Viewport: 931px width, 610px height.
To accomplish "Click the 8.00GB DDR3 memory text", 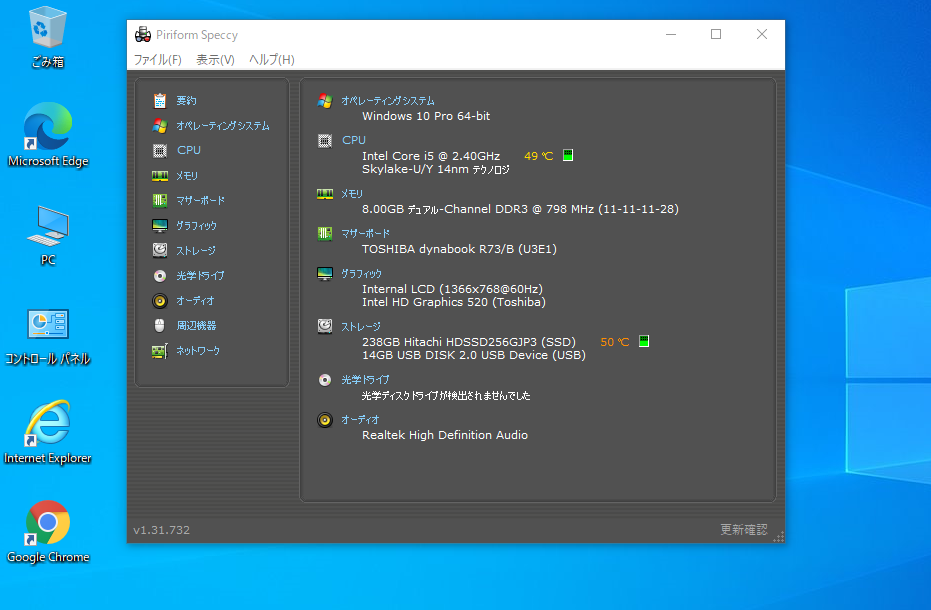I will click(x=520, y=209).
